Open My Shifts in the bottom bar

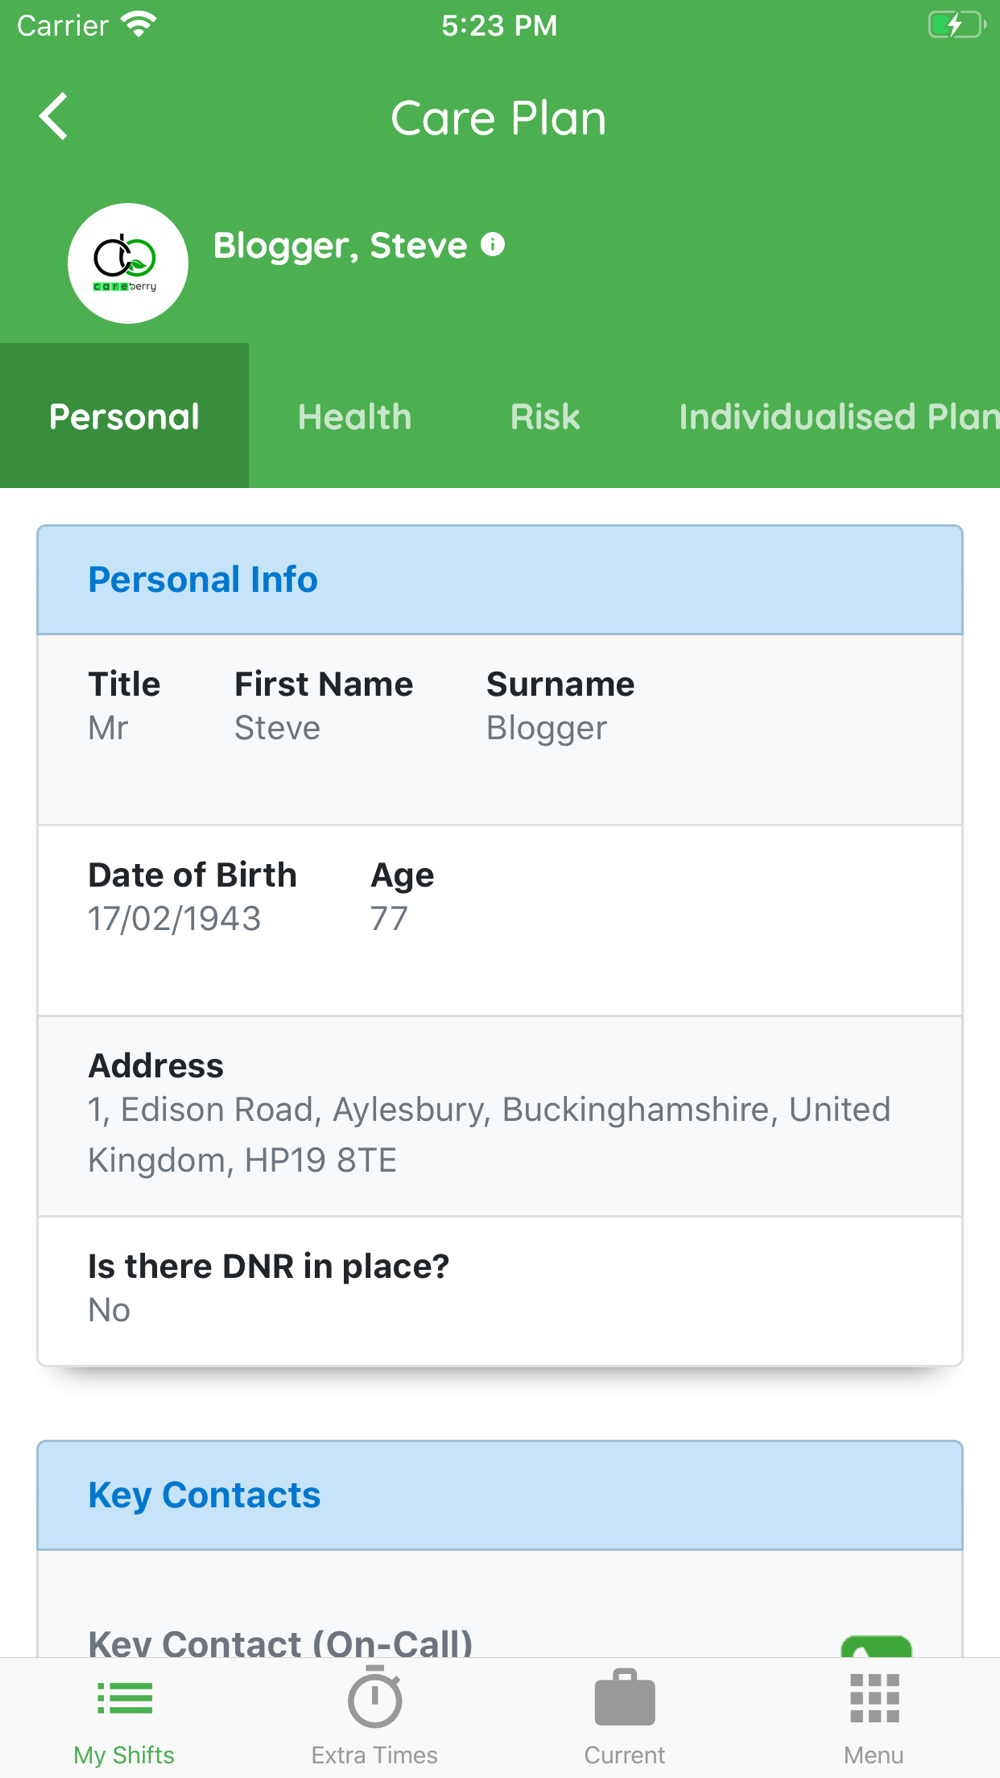pos(124,1717)
